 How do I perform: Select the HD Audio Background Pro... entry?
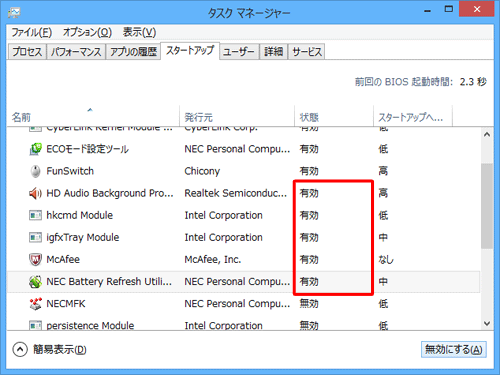click(x=110, y=193)
